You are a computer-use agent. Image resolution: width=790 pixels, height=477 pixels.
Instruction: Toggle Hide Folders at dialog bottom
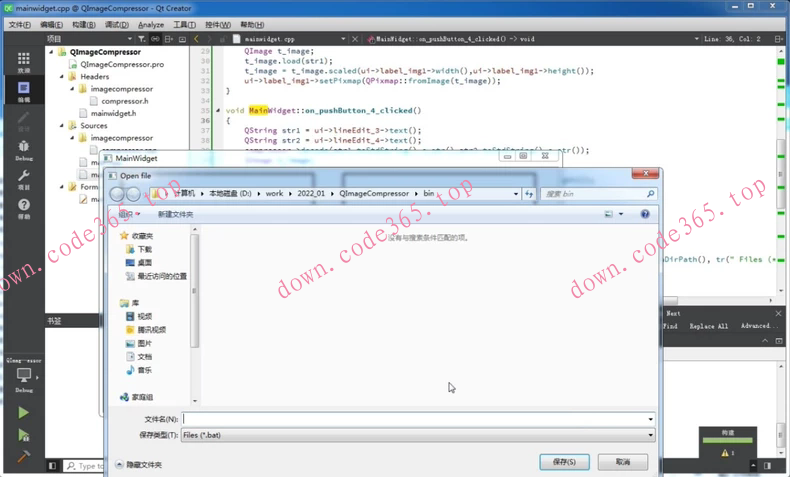tap(139, 464)
